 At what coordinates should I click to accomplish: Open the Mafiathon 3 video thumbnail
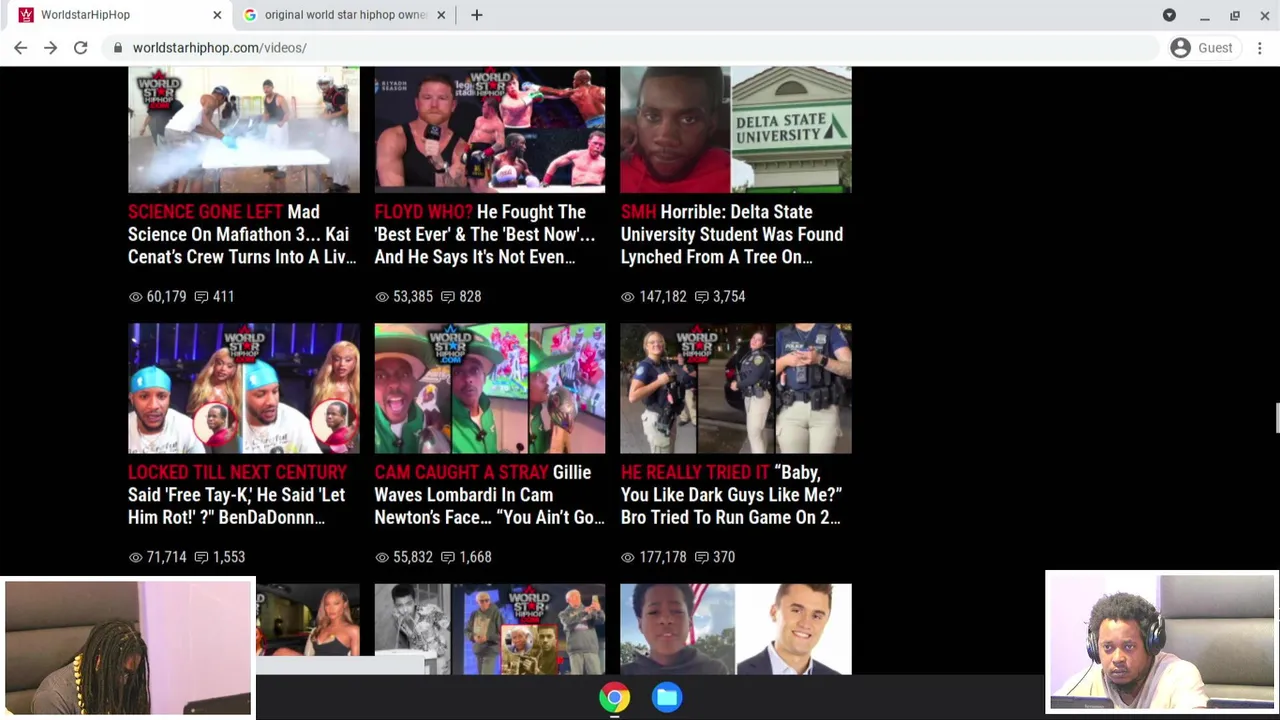[x=244, y=129]
